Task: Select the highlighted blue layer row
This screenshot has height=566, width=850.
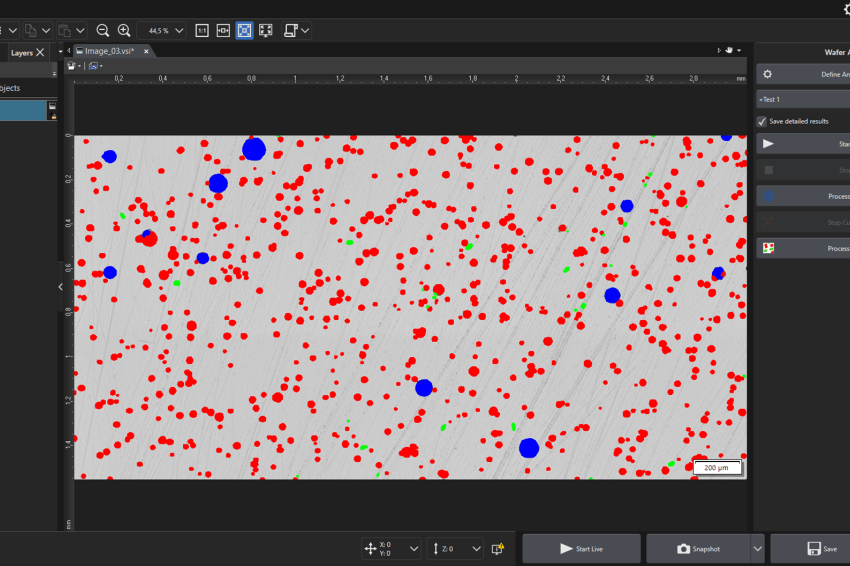Action: [23, 111]
